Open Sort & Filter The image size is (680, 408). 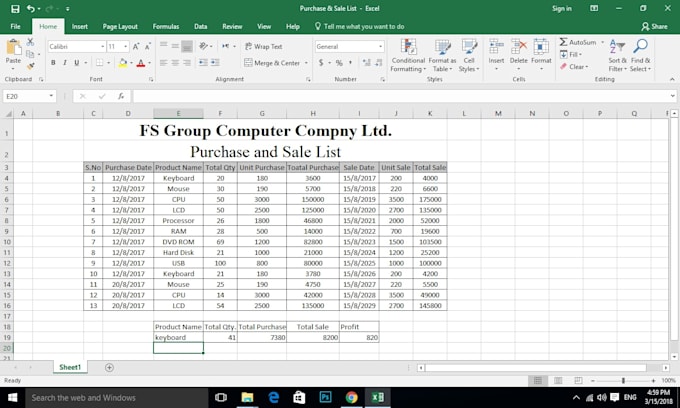pyautogui.click(x=617, y=55)
